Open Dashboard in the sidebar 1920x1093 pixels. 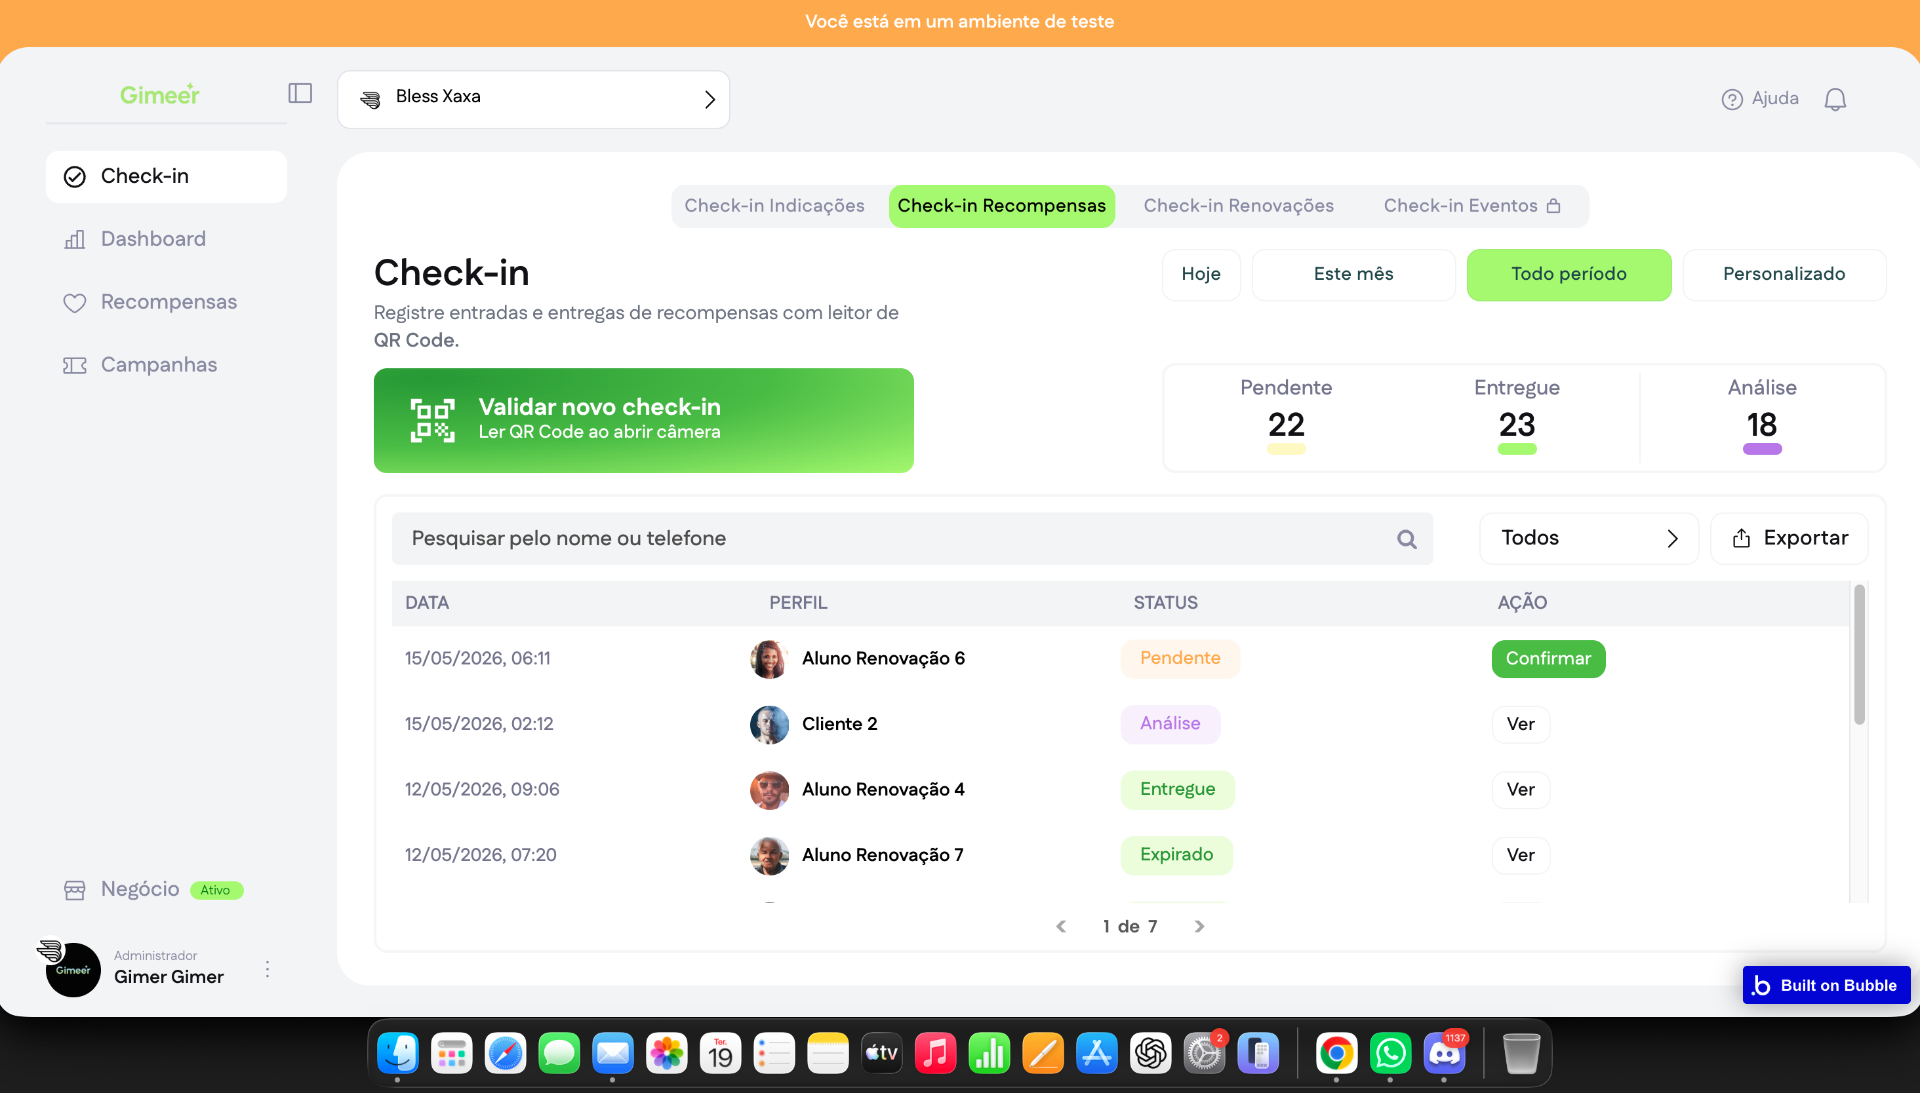pos(166,240)
